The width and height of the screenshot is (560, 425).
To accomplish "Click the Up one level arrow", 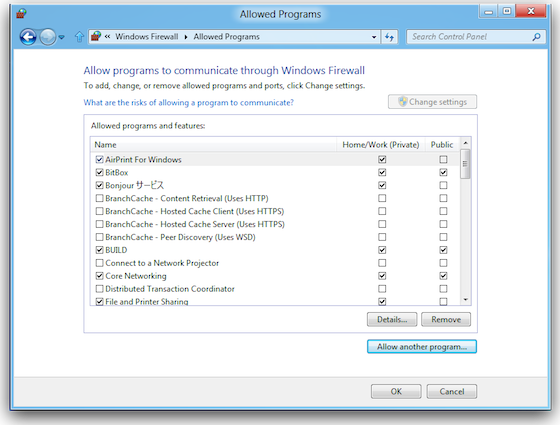I will (x=79, y=36).
